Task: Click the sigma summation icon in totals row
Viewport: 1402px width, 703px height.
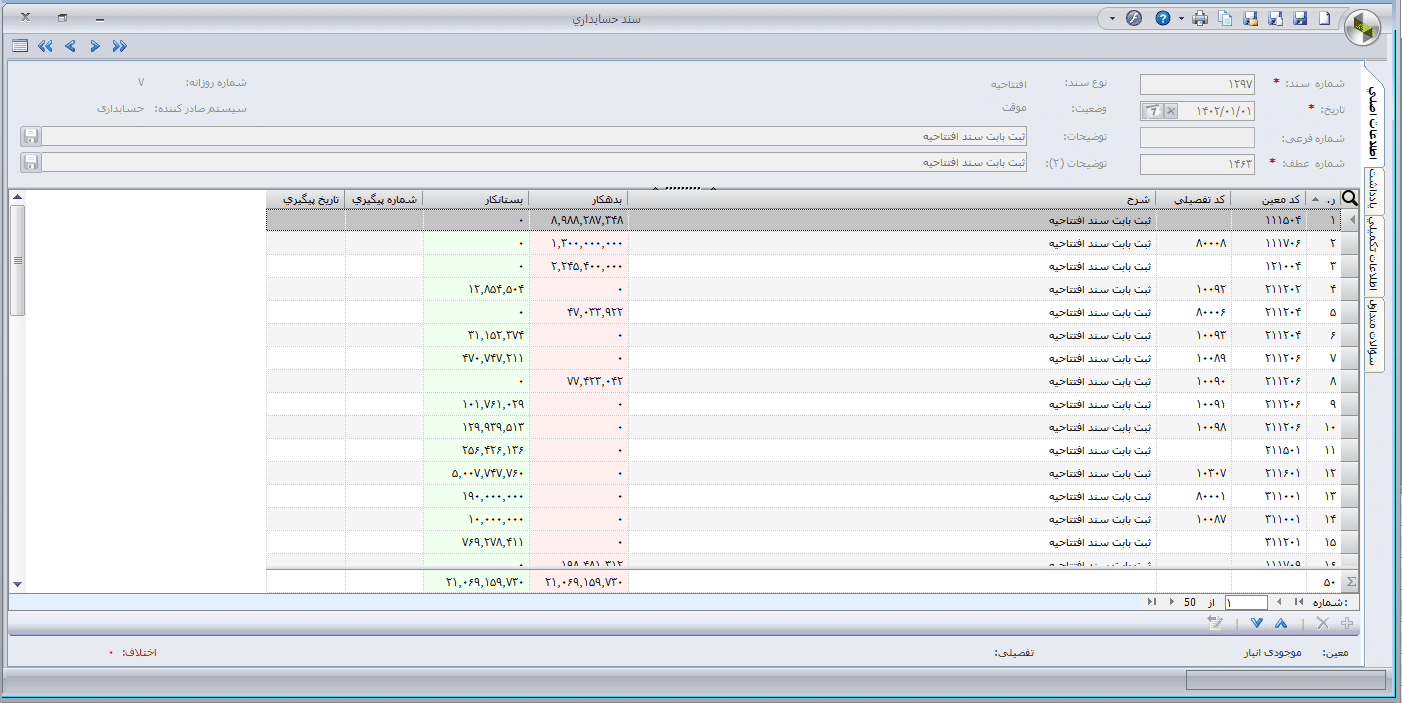Action: click(1351, 581)
